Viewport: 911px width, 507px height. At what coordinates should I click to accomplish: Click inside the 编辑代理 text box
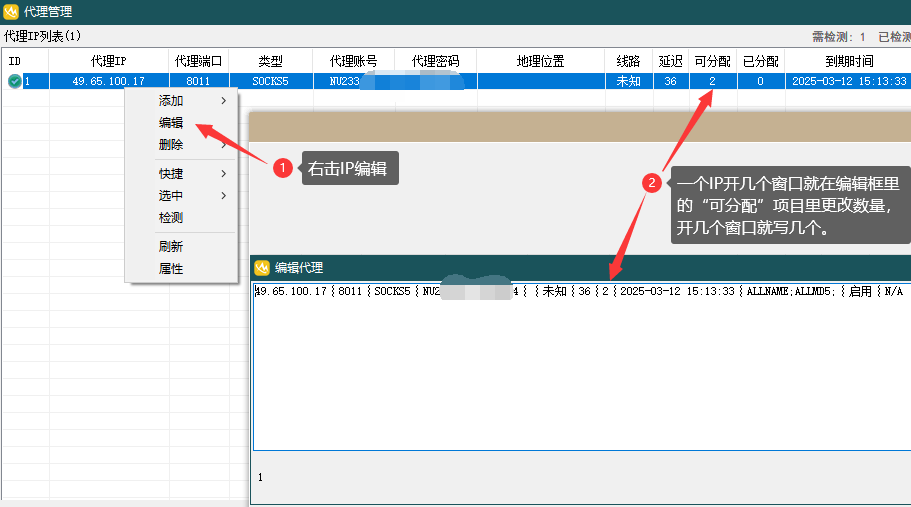[580, 380]
